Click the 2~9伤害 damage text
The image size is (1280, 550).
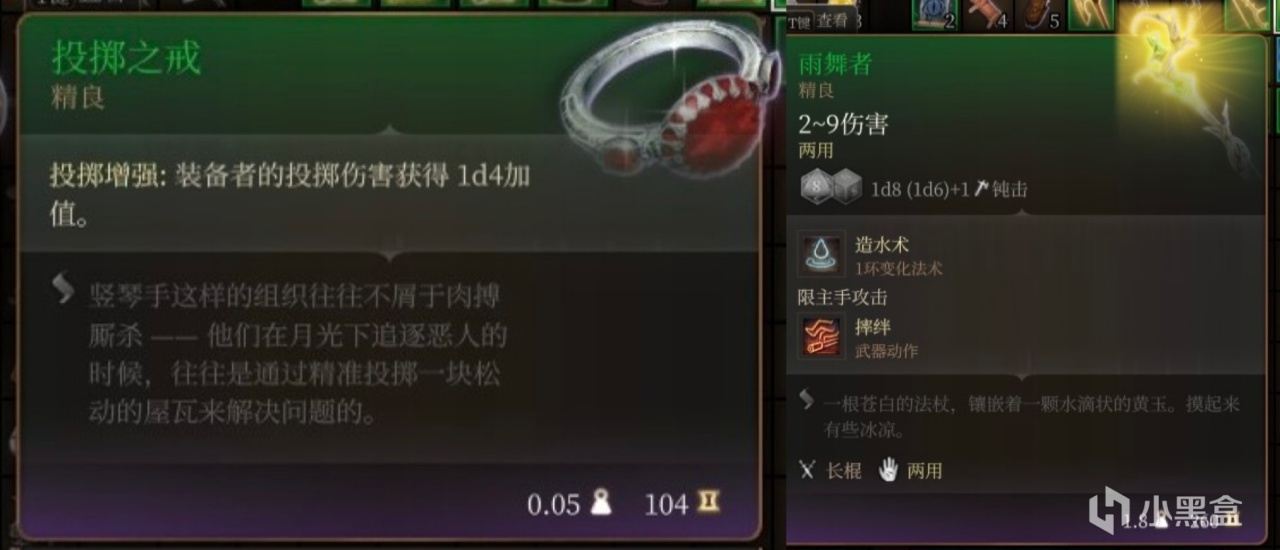pyautogui.click(x=843, y=125)
